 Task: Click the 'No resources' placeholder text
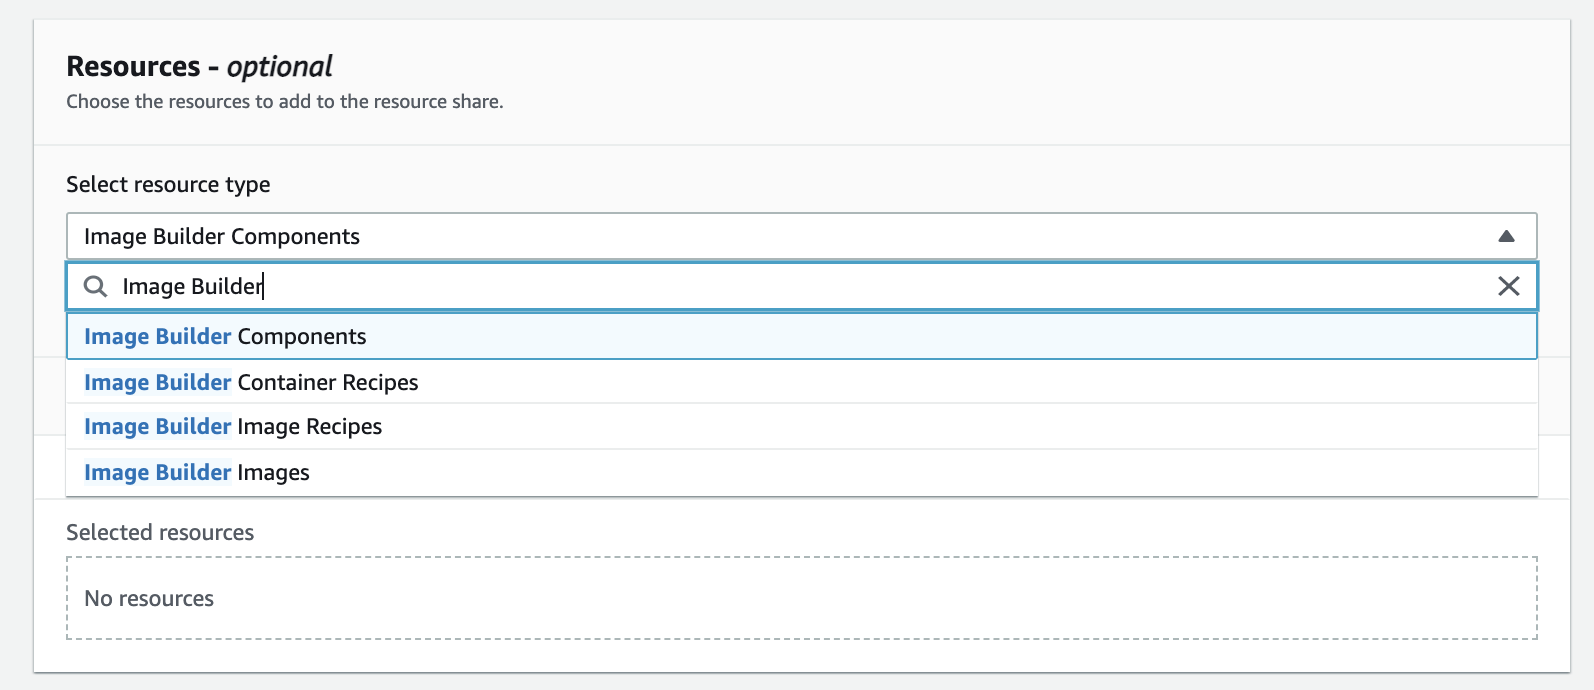(149, 599)
